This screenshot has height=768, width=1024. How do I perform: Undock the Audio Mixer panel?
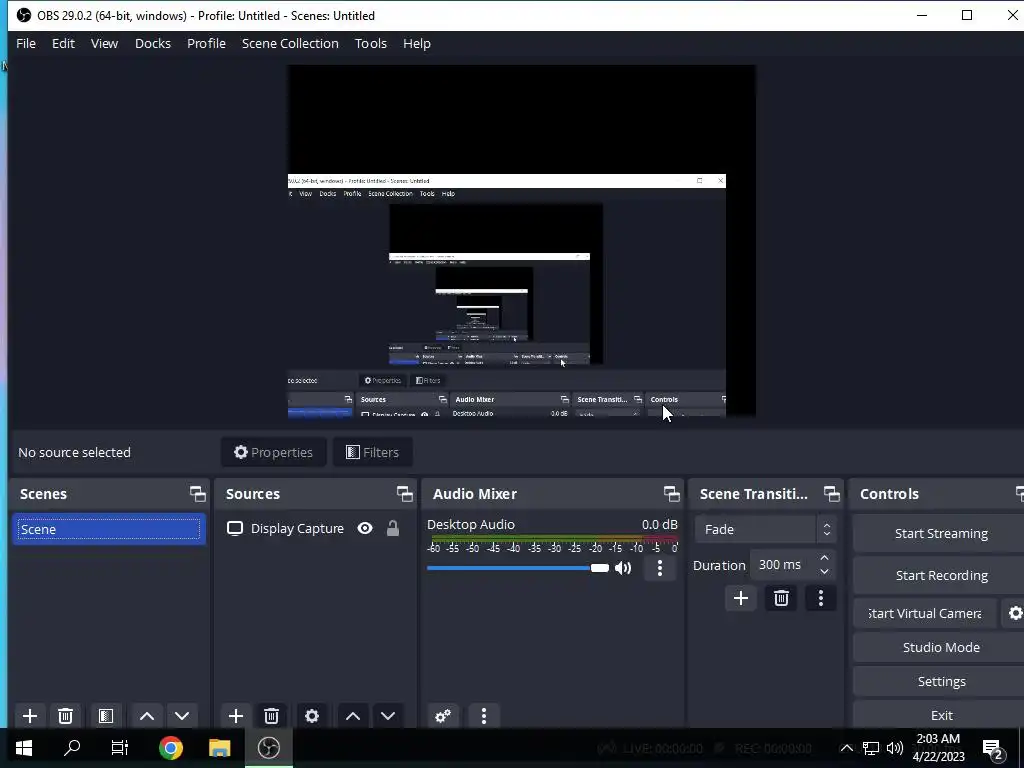[x=671, y=494]
